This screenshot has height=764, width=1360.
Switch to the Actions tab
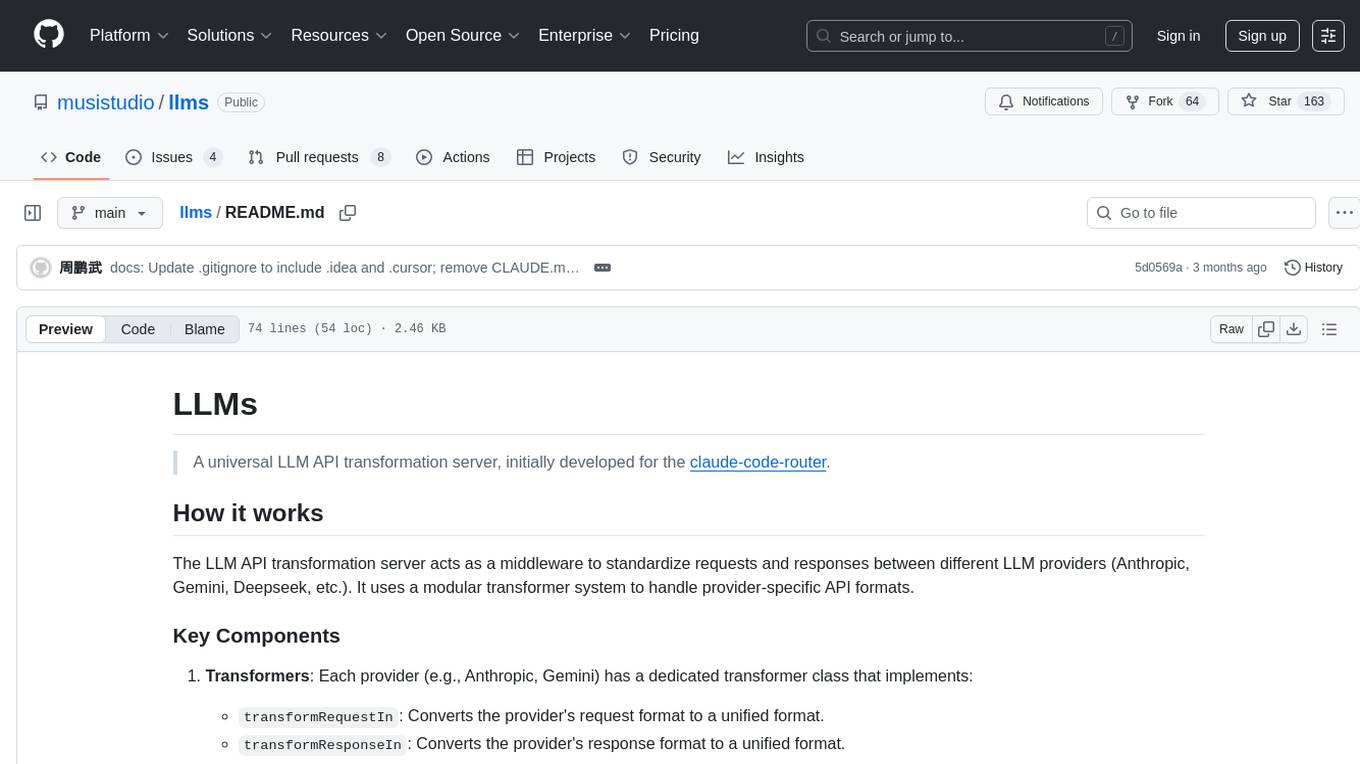coord(453,157)
